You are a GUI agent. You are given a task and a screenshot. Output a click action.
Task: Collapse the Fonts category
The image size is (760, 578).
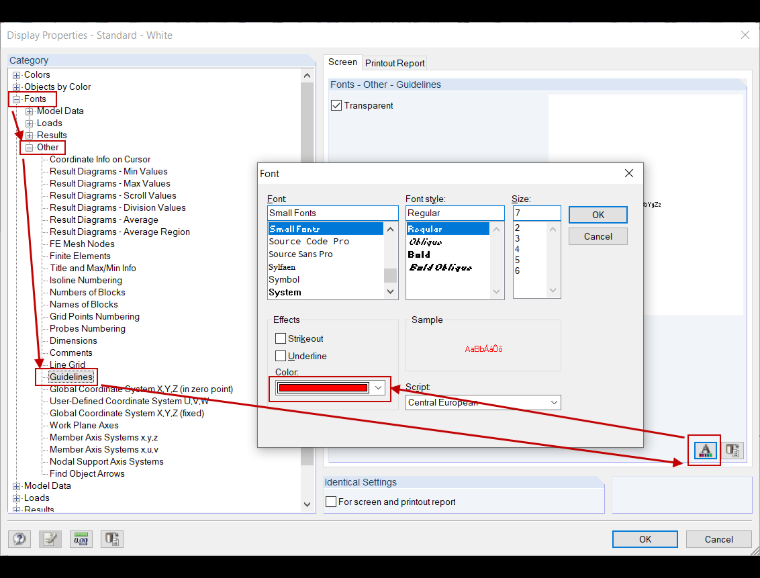pyautogui.click(x=16, y=99)
